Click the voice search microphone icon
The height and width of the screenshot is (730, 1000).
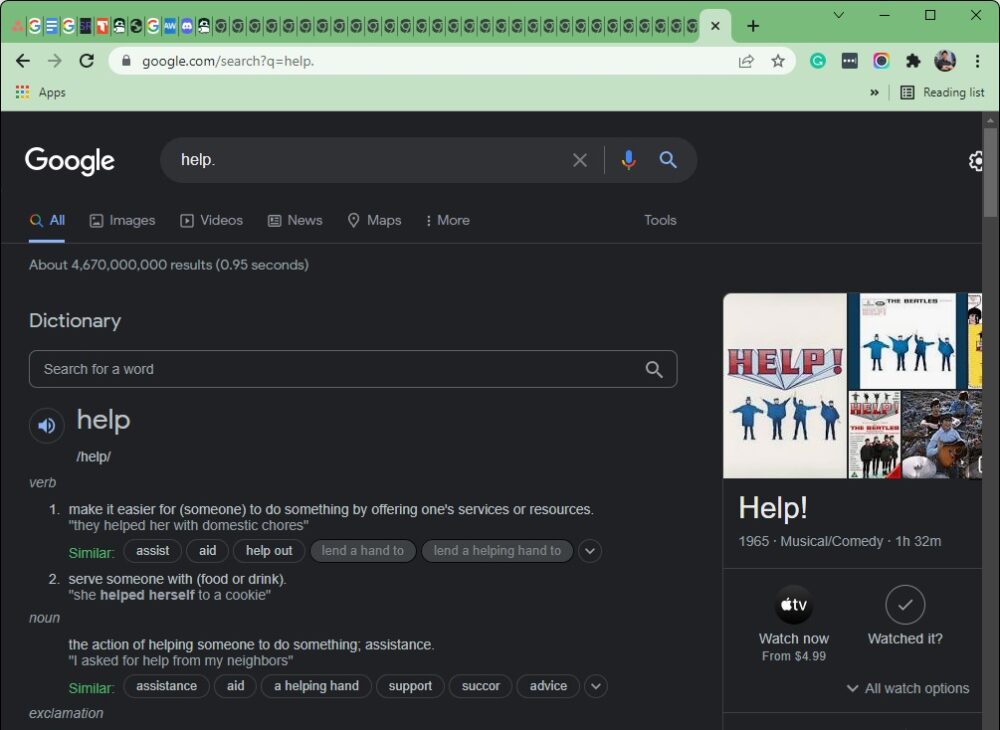point(628,160)
